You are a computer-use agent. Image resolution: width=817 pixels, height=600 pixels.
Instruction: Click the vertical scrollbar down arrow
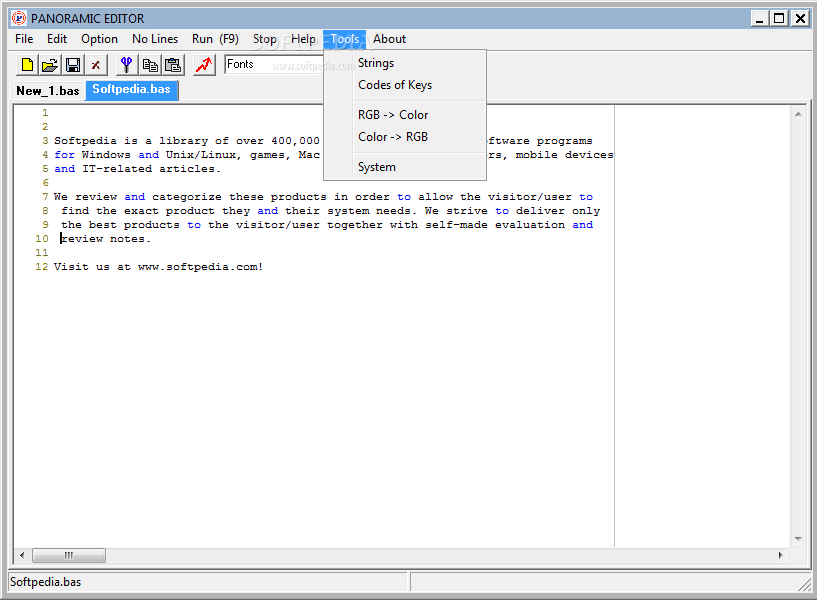pos(798,539)
